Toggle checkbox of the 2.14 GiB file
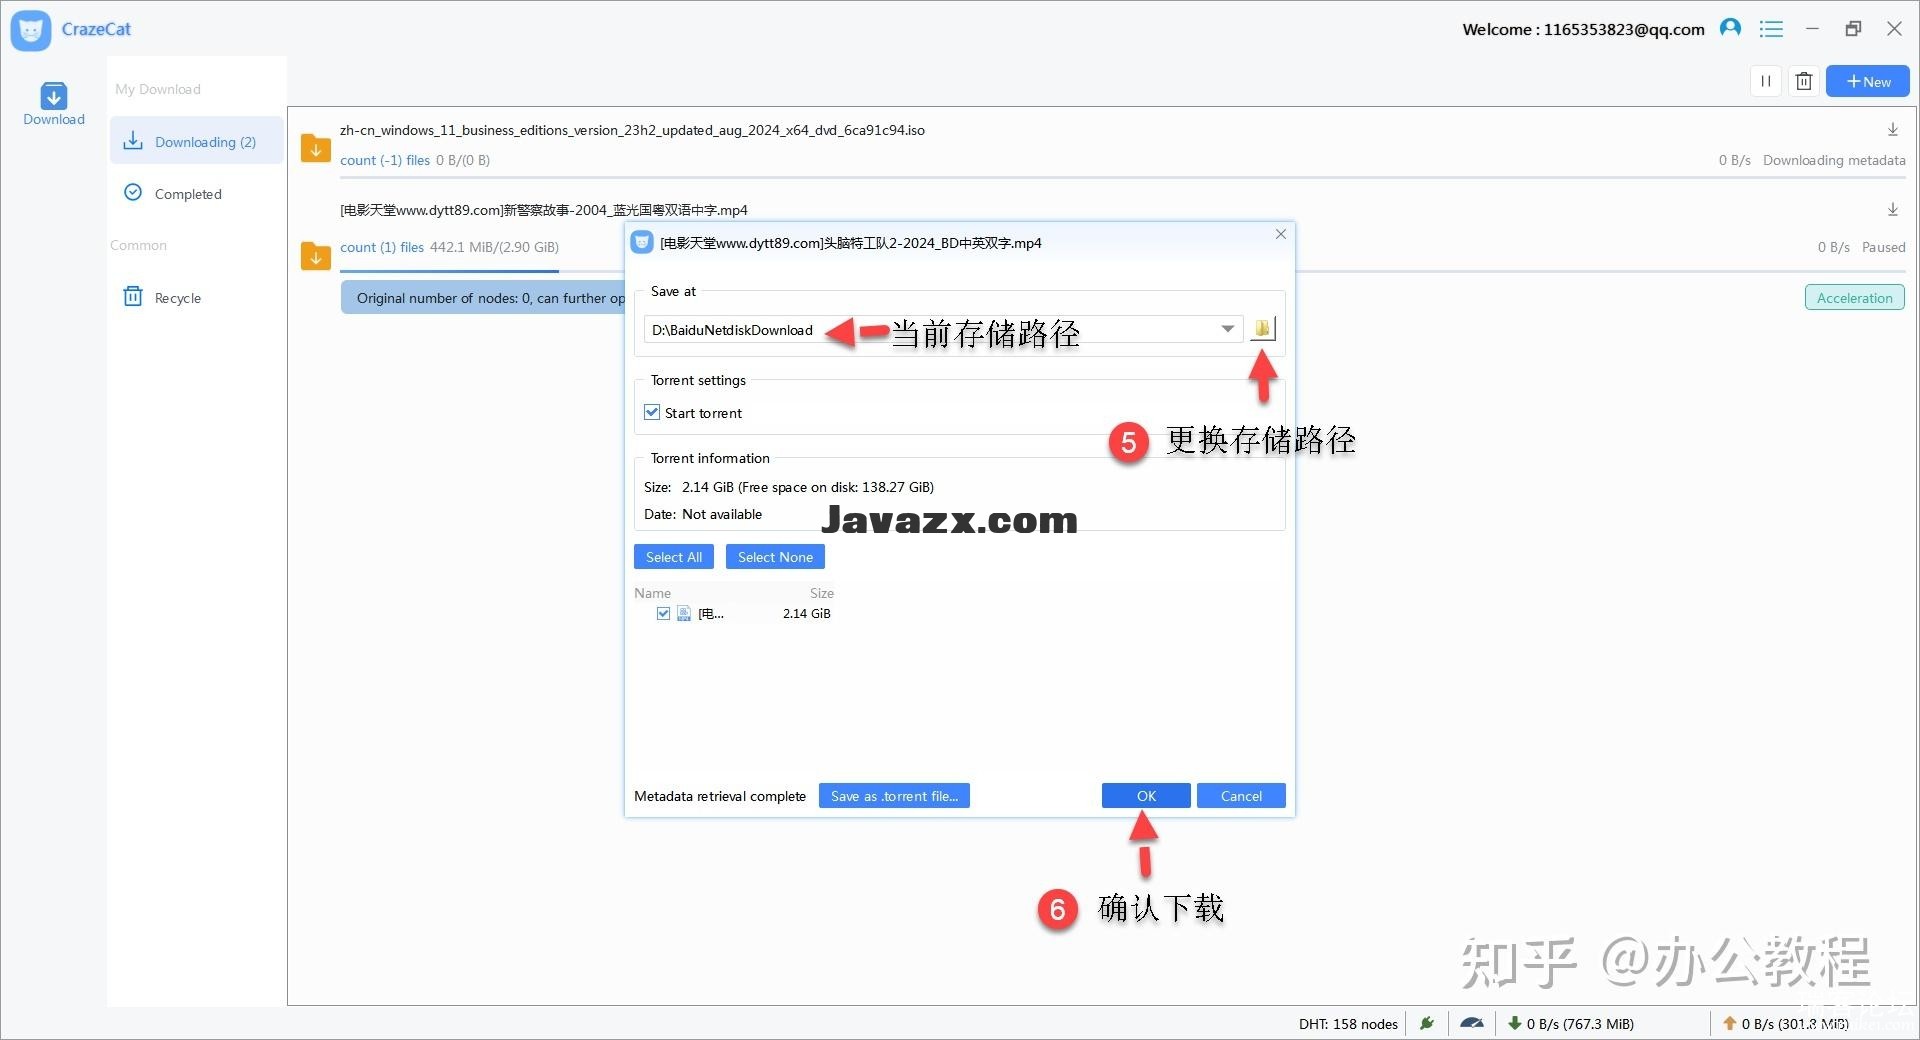Image resolution: width=1920 pixels, height=1040 pixels. [x=663, y=613]
